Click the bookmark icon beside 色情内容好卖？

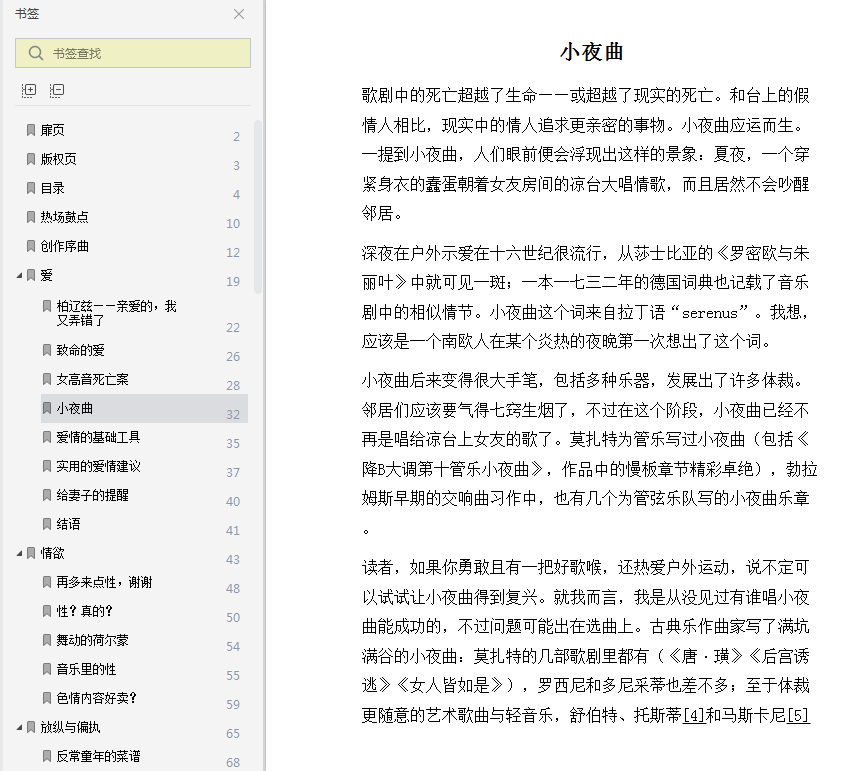[x=47, y=698]
